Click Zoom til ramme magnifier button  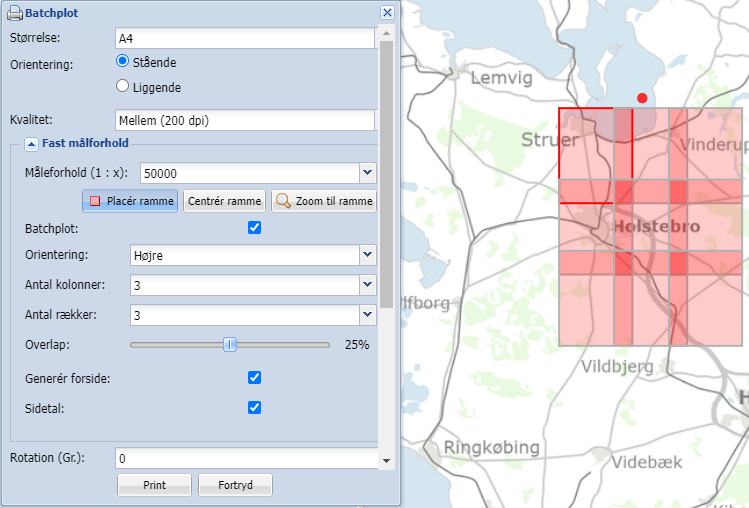coord(324,201)
